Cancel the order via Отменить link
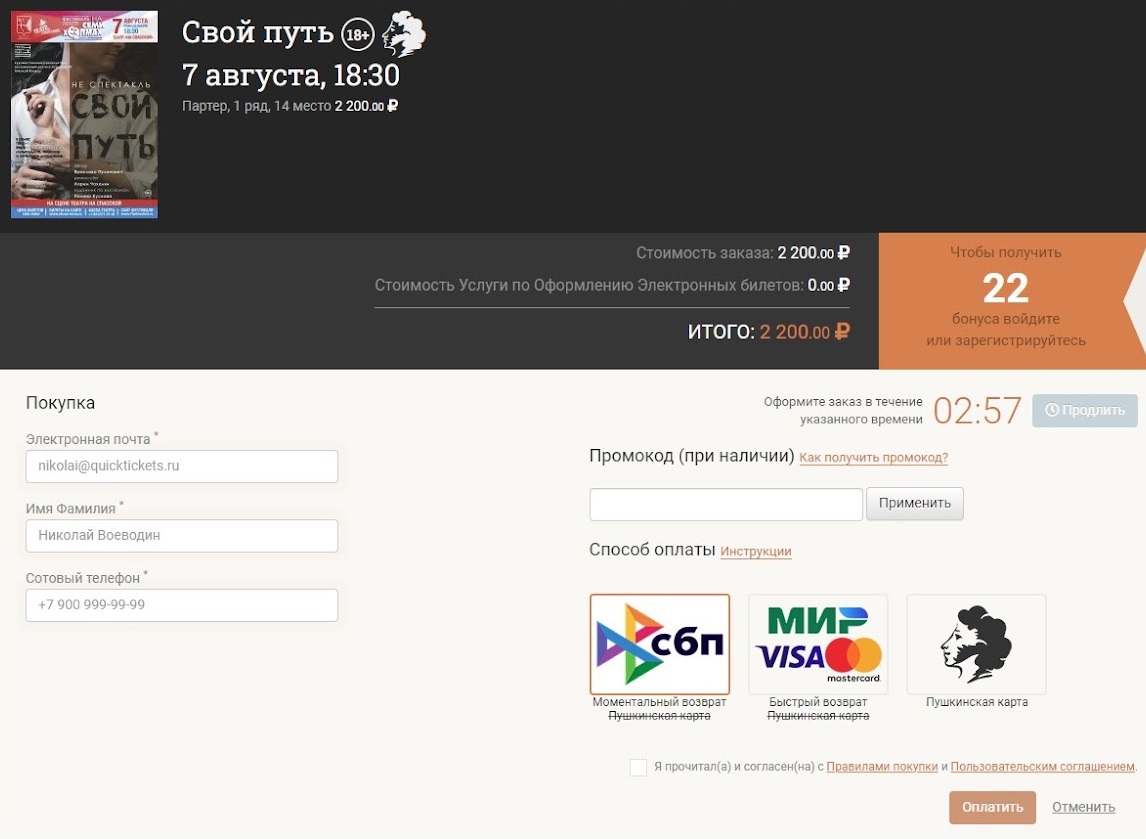The height and width of the screenshot is (839, 1146). pyautogui.click(x=1083, y=807)
